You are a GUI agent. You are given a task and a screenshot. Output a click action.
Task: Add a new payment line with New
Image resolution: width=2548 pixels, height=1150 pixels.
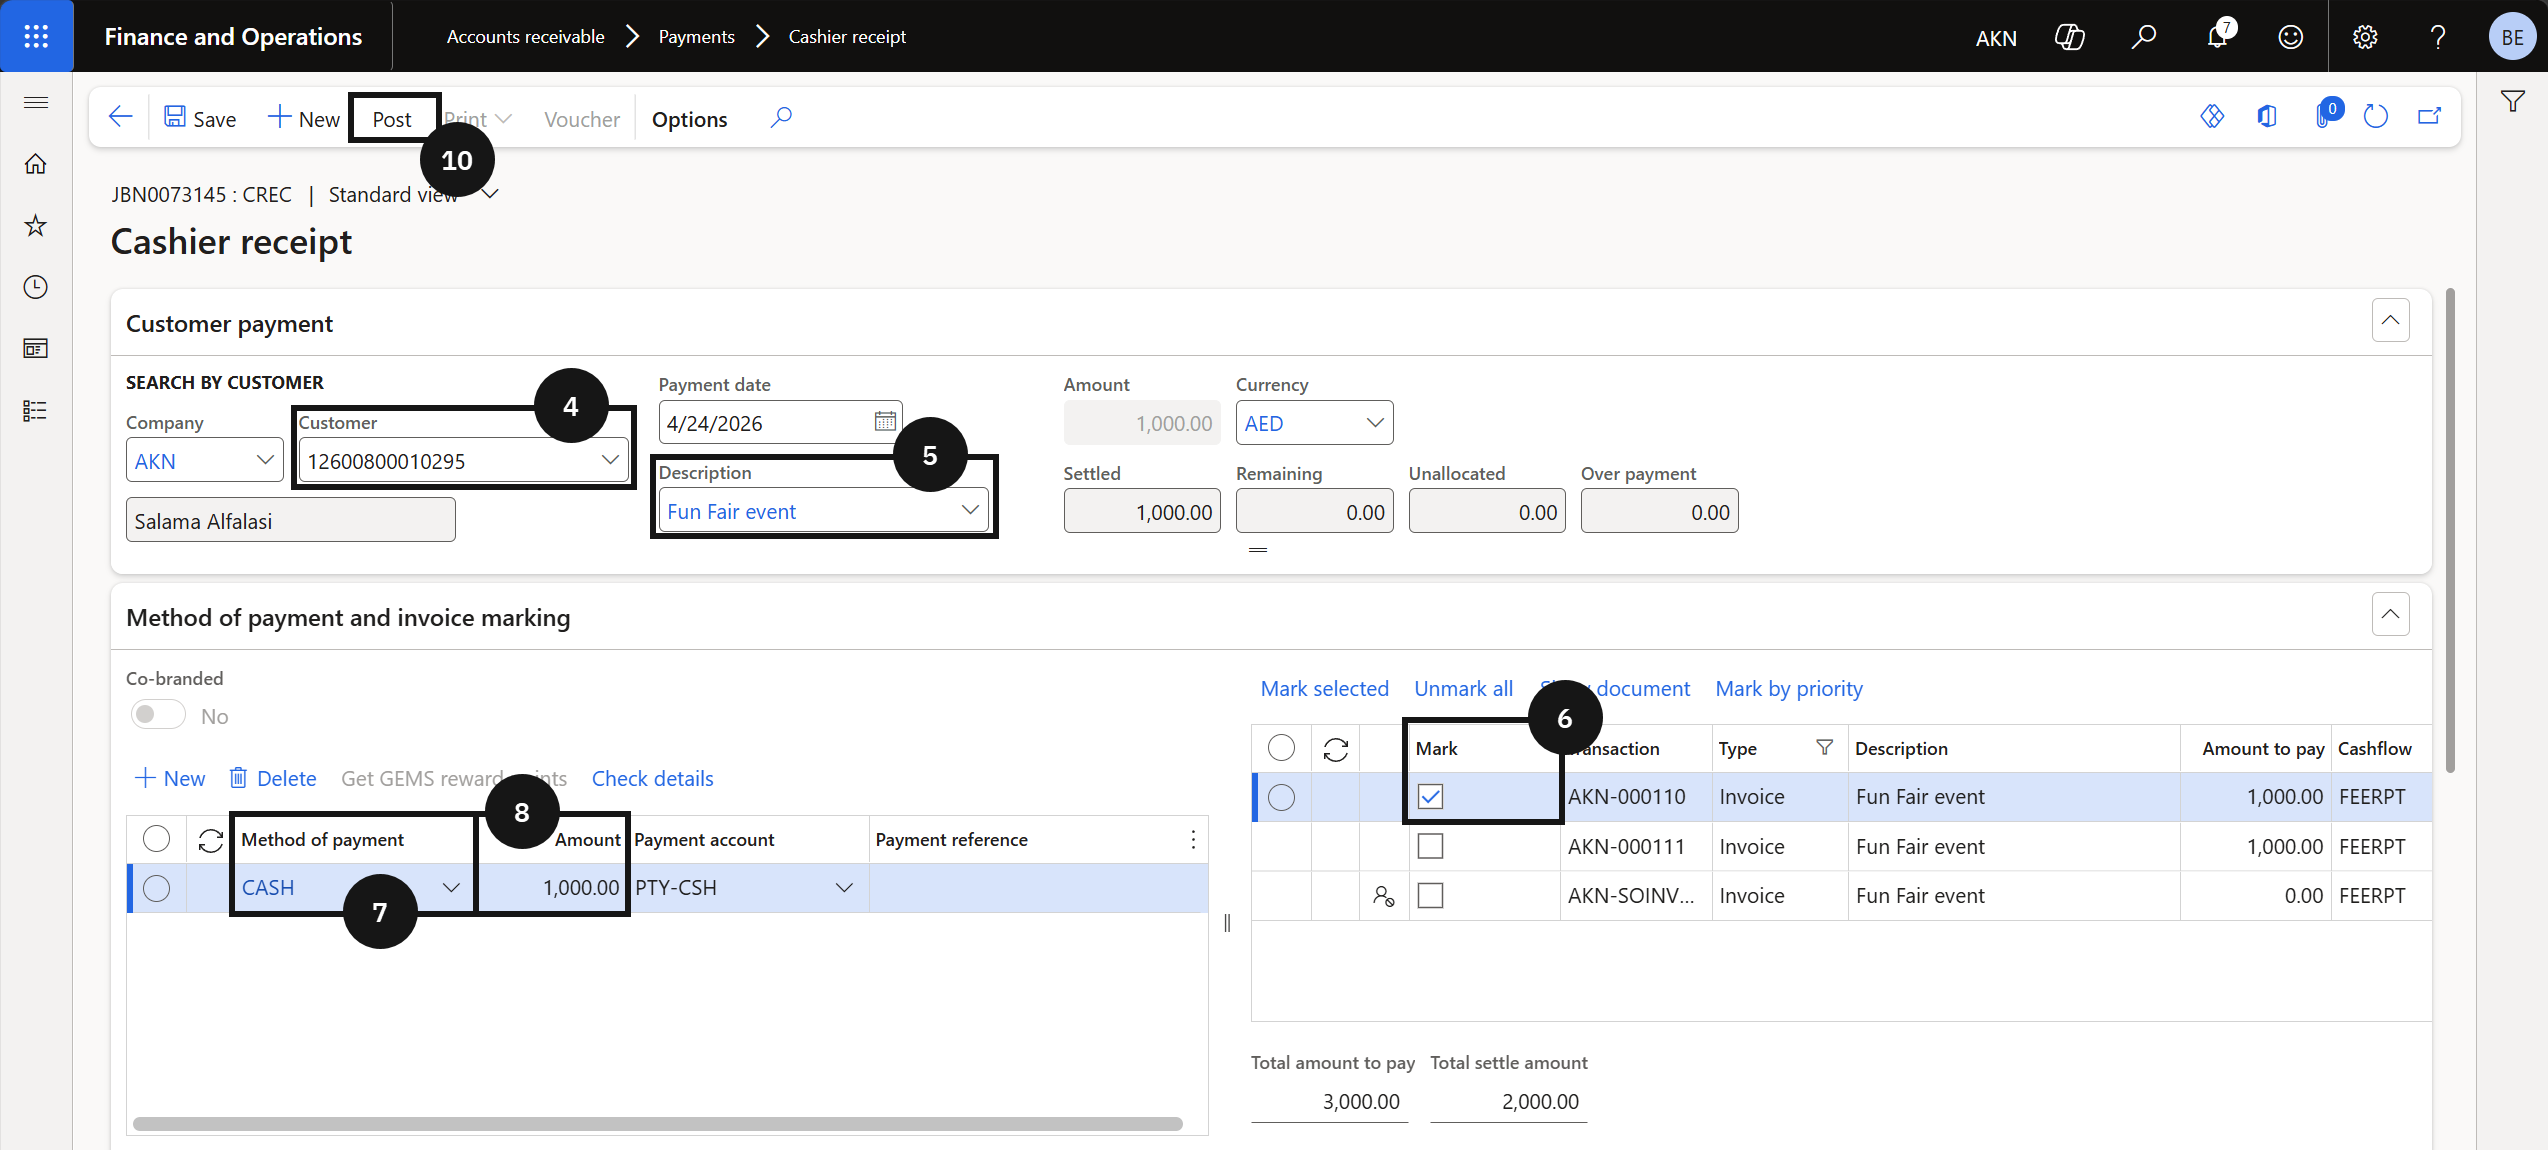pos(169,779)
